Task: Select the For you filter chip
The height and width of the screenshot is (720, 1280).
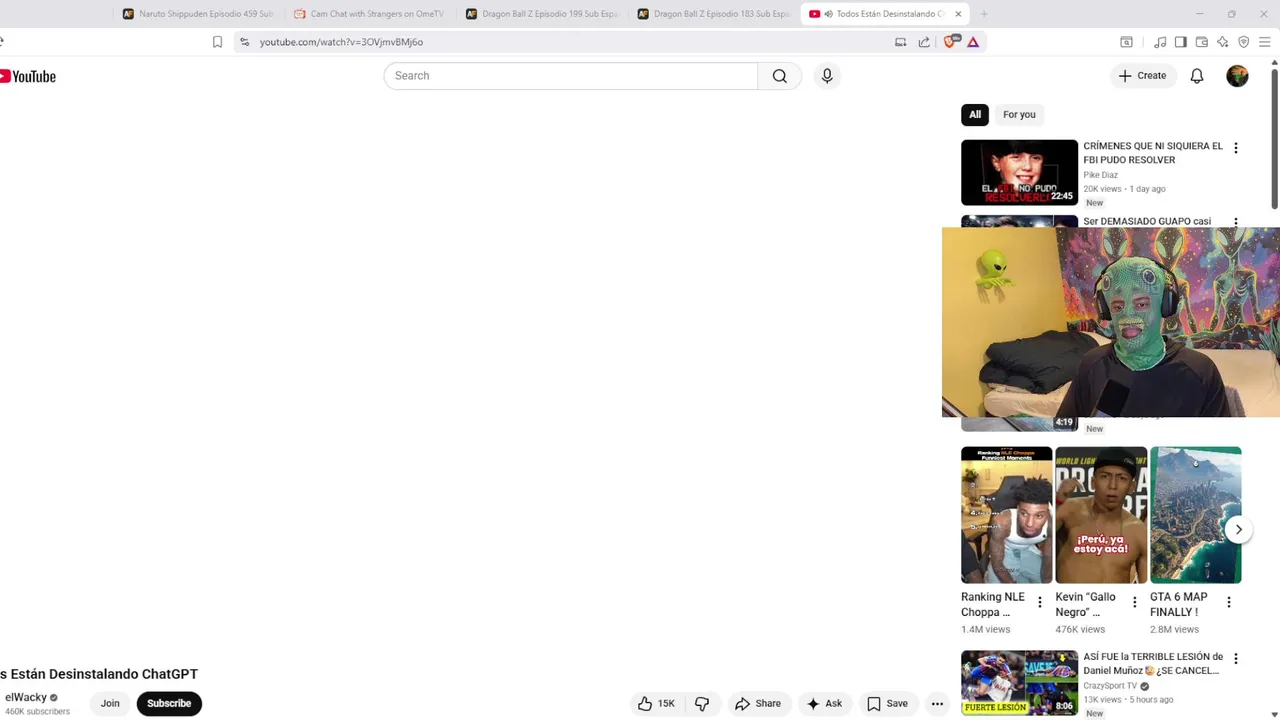Action: 1019,114
